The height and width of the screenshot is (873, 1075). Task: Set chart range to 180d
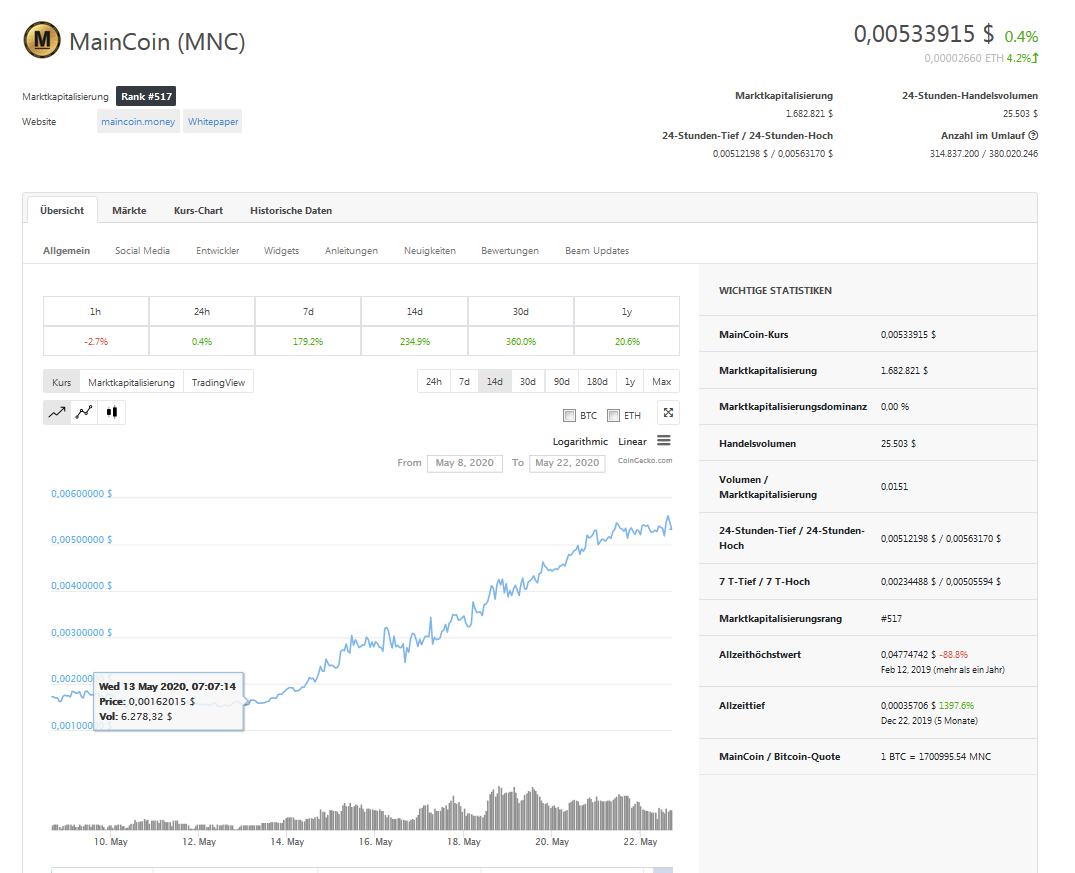tap(597, 381)
